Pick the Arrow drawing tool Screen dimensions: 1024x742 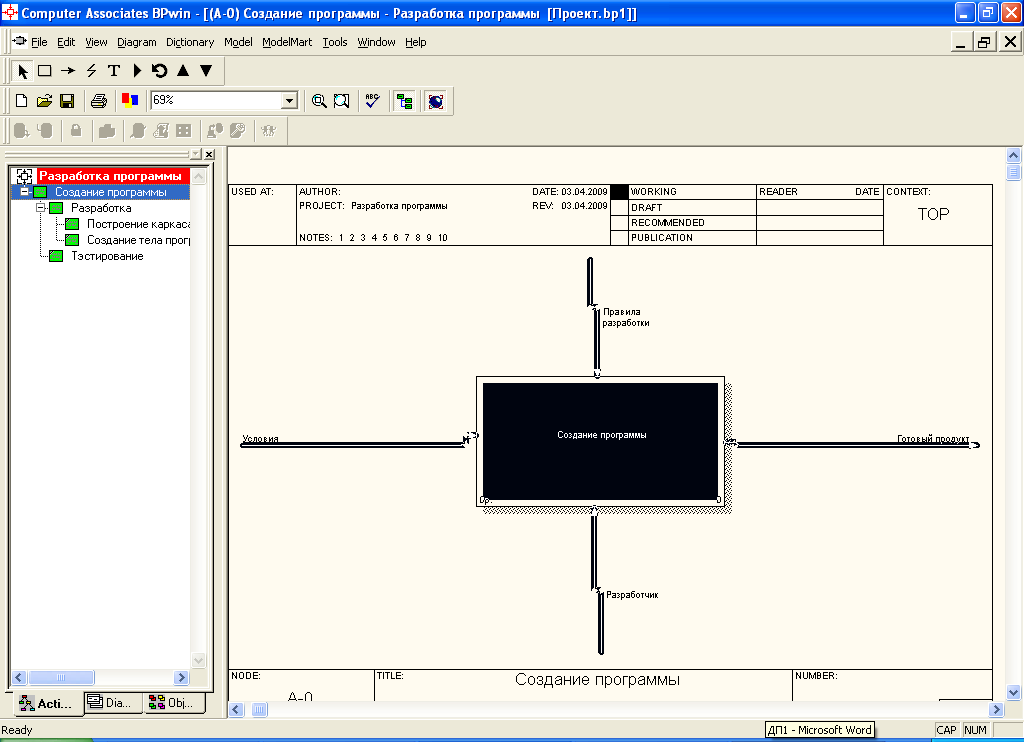(68, 71)
